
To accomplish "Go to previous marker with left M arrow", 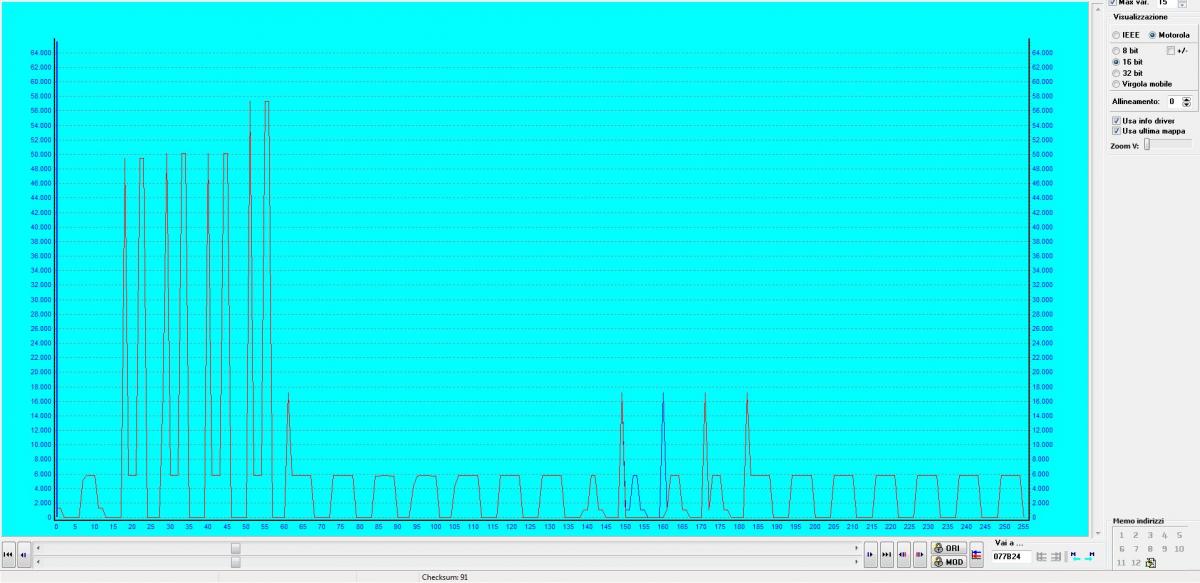I will click(1076, 556).
